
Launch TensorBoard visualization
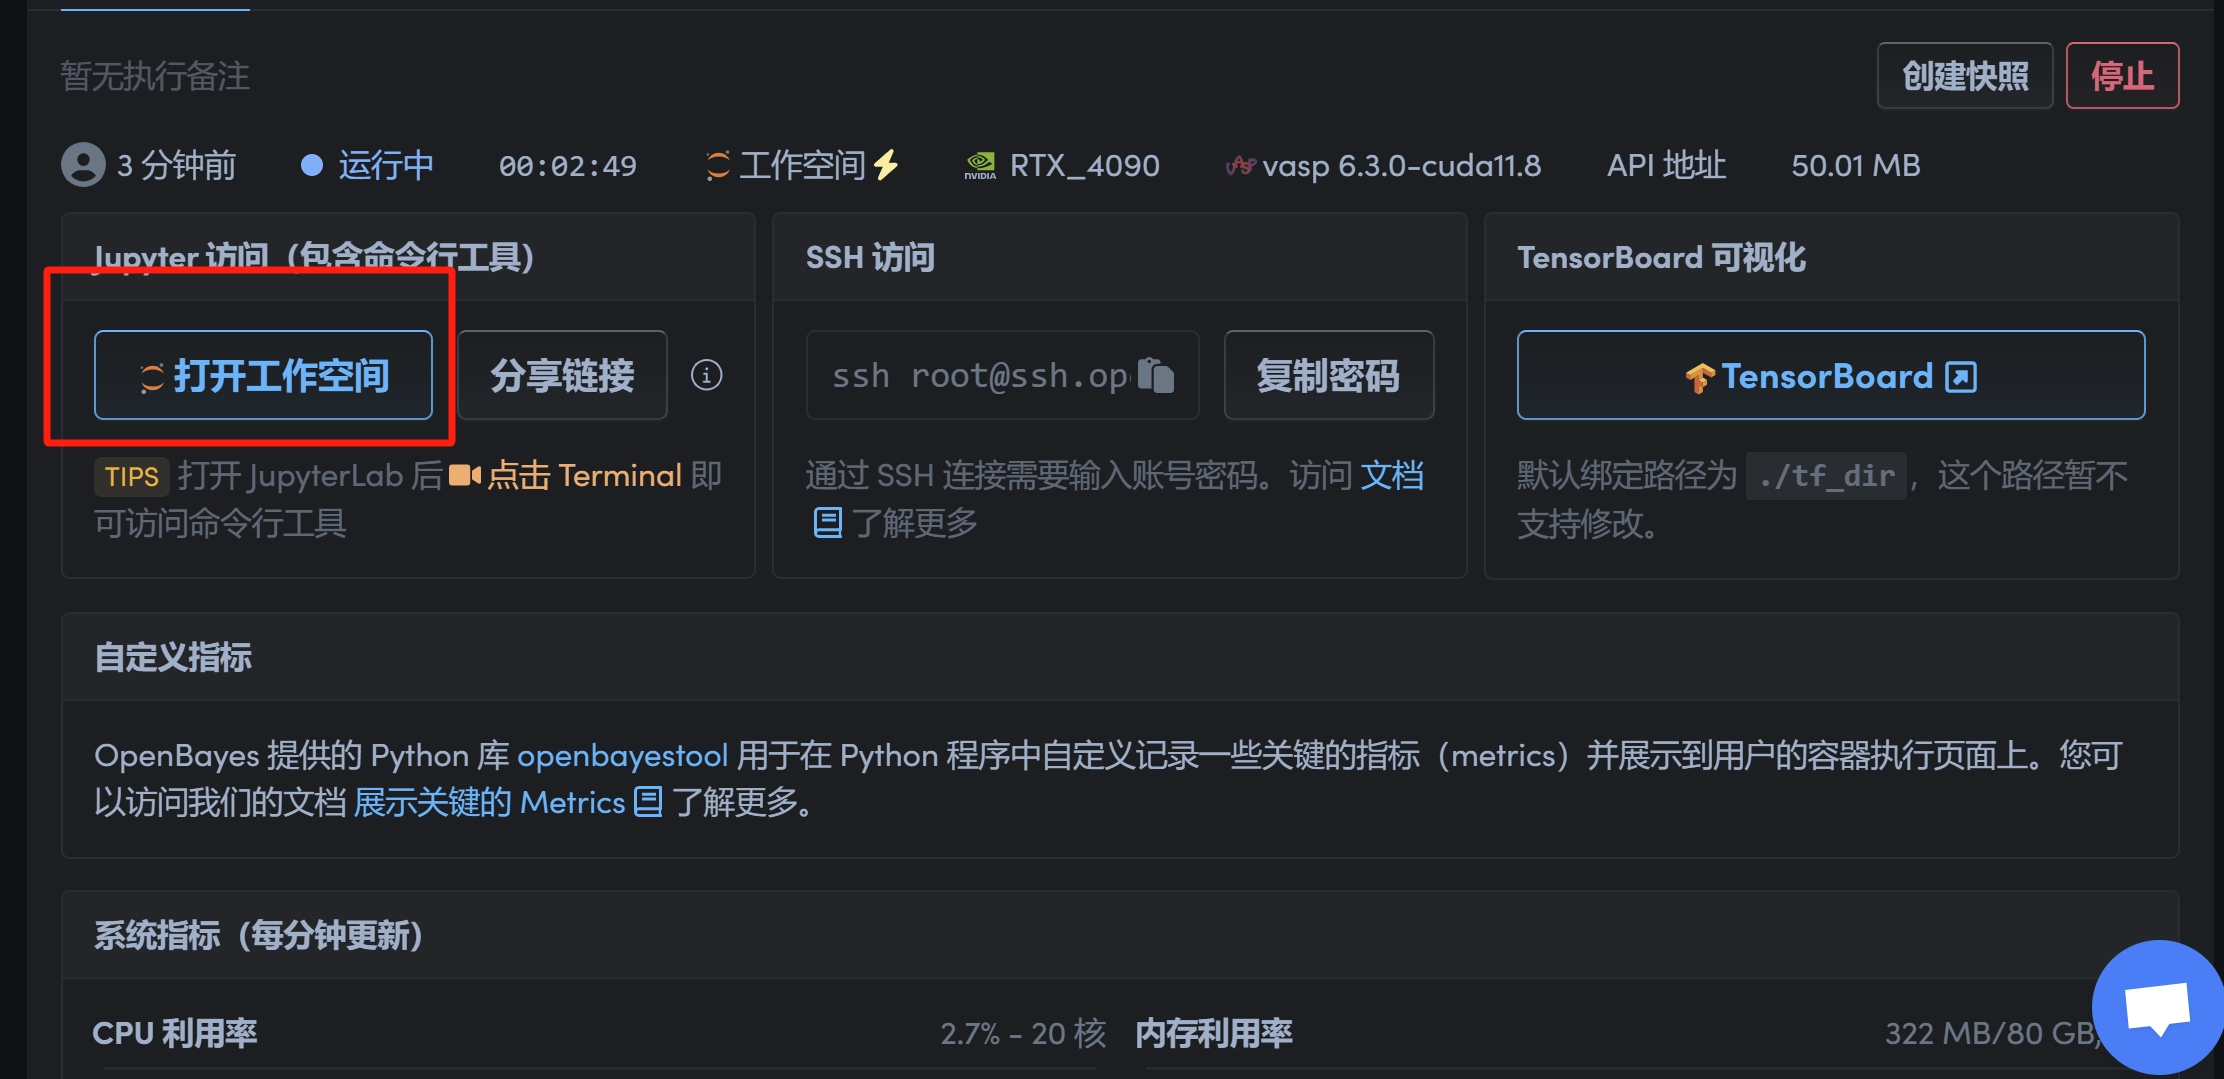pyautogui.click(x=1830, y=375)
